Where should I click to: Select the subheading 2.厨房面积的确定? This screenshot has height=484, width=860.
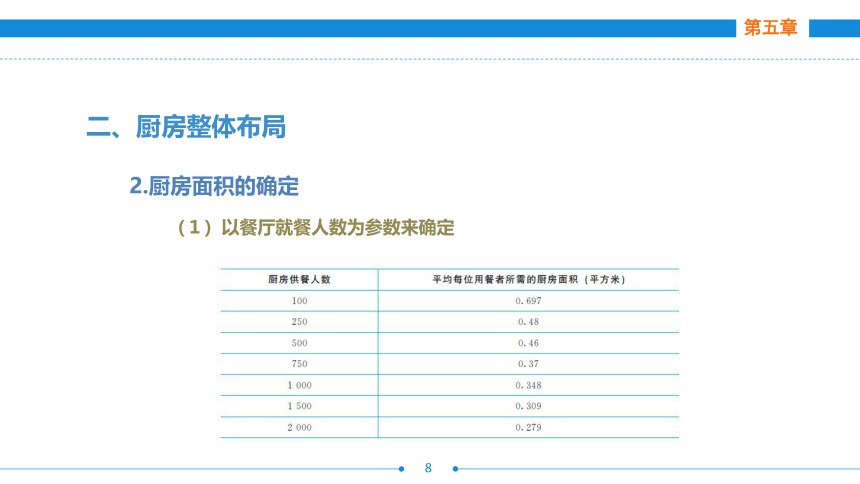point(214,186)
